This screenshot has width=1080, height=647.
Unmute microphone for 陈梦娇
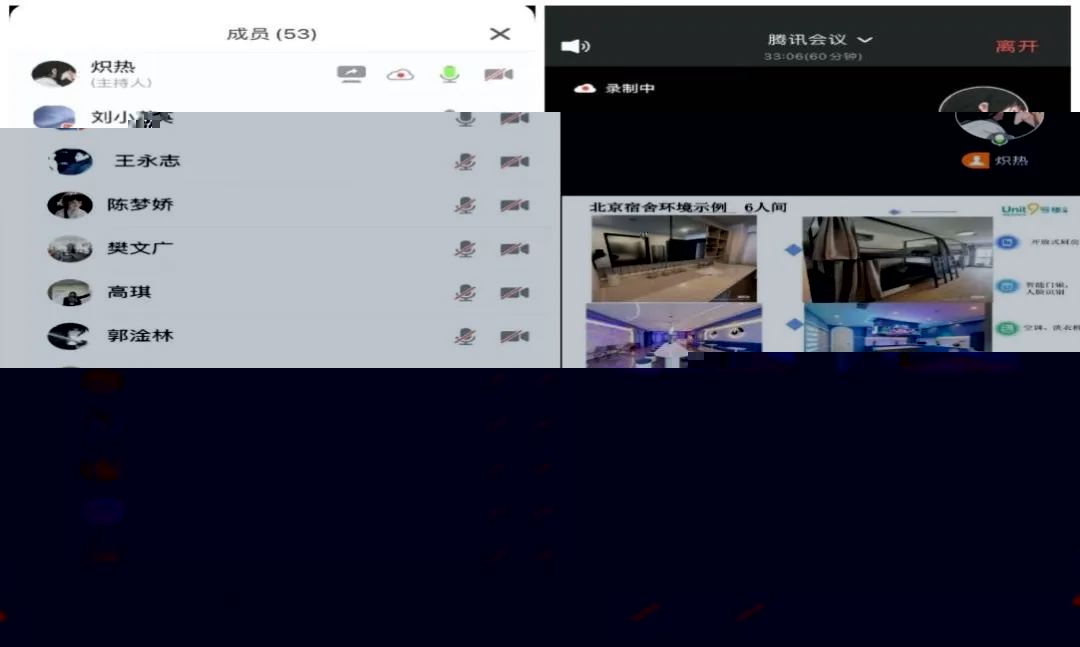[465, 205]
